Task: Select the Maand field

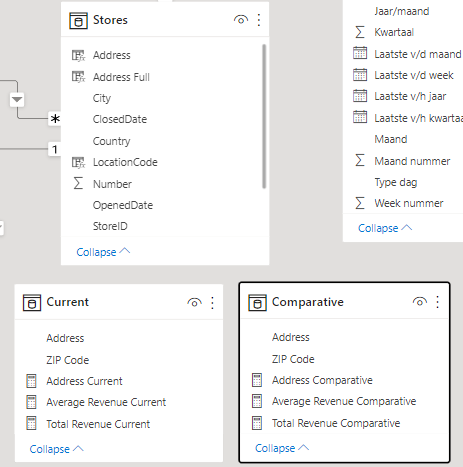Action: point(391,139)
